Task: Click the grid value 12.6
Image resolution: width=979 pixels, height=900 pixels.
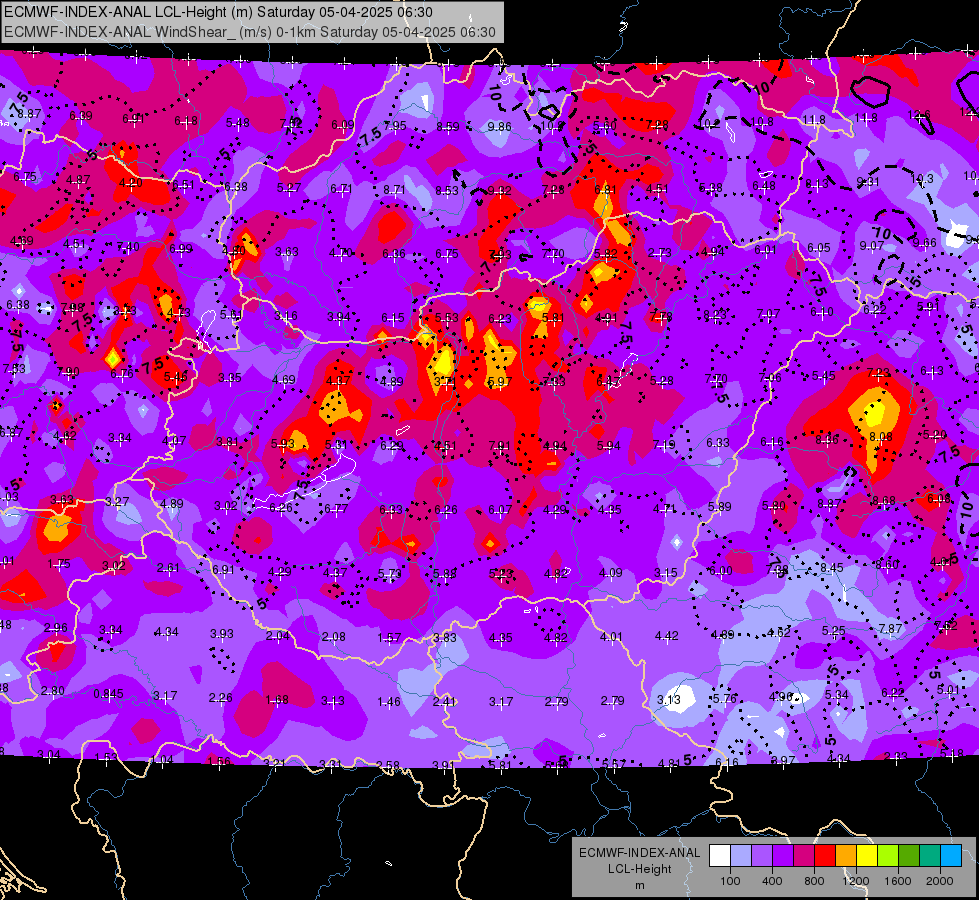Action: [919, 115]
